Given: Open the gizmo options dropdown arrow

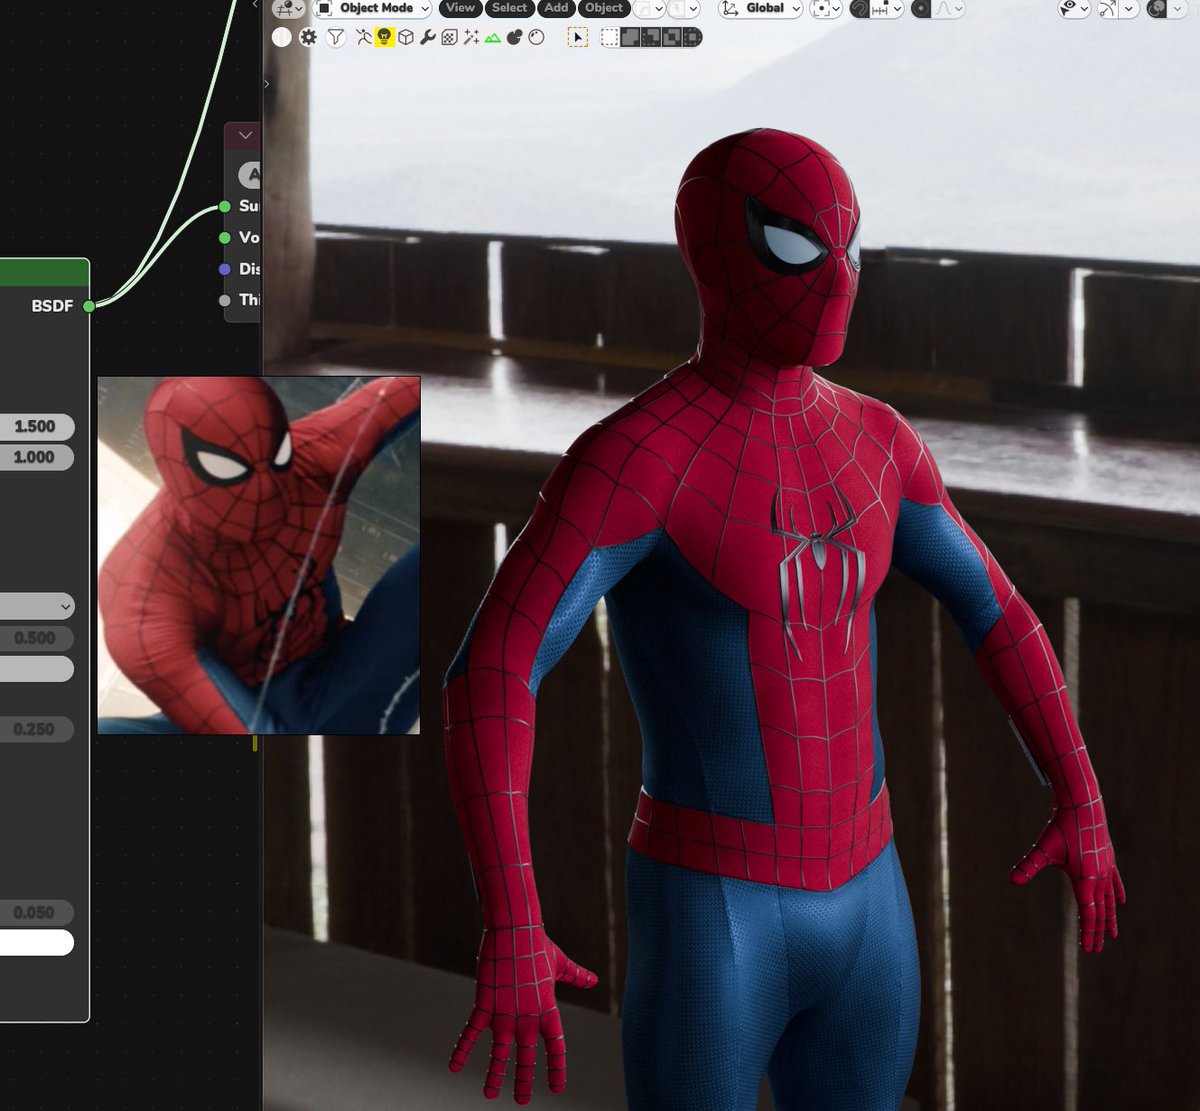Looking at the screenshot, I should pos(1130,8).
